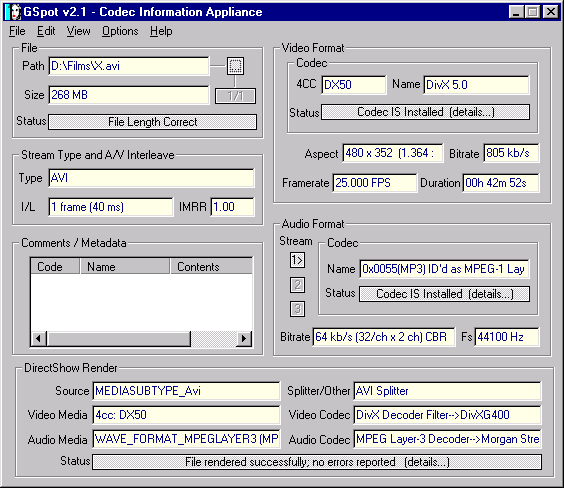Screen dimensions: 564x488
Task: Click the I/L field showing 1 frame (40 ms)
Action: 111,207
